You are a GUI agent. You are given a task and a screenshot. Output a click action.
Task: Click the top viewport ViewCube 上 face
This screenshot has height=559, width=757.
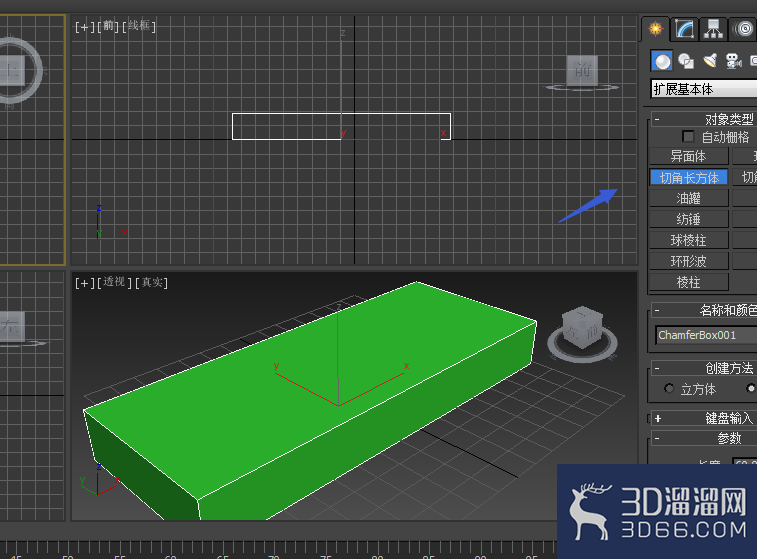12,70
